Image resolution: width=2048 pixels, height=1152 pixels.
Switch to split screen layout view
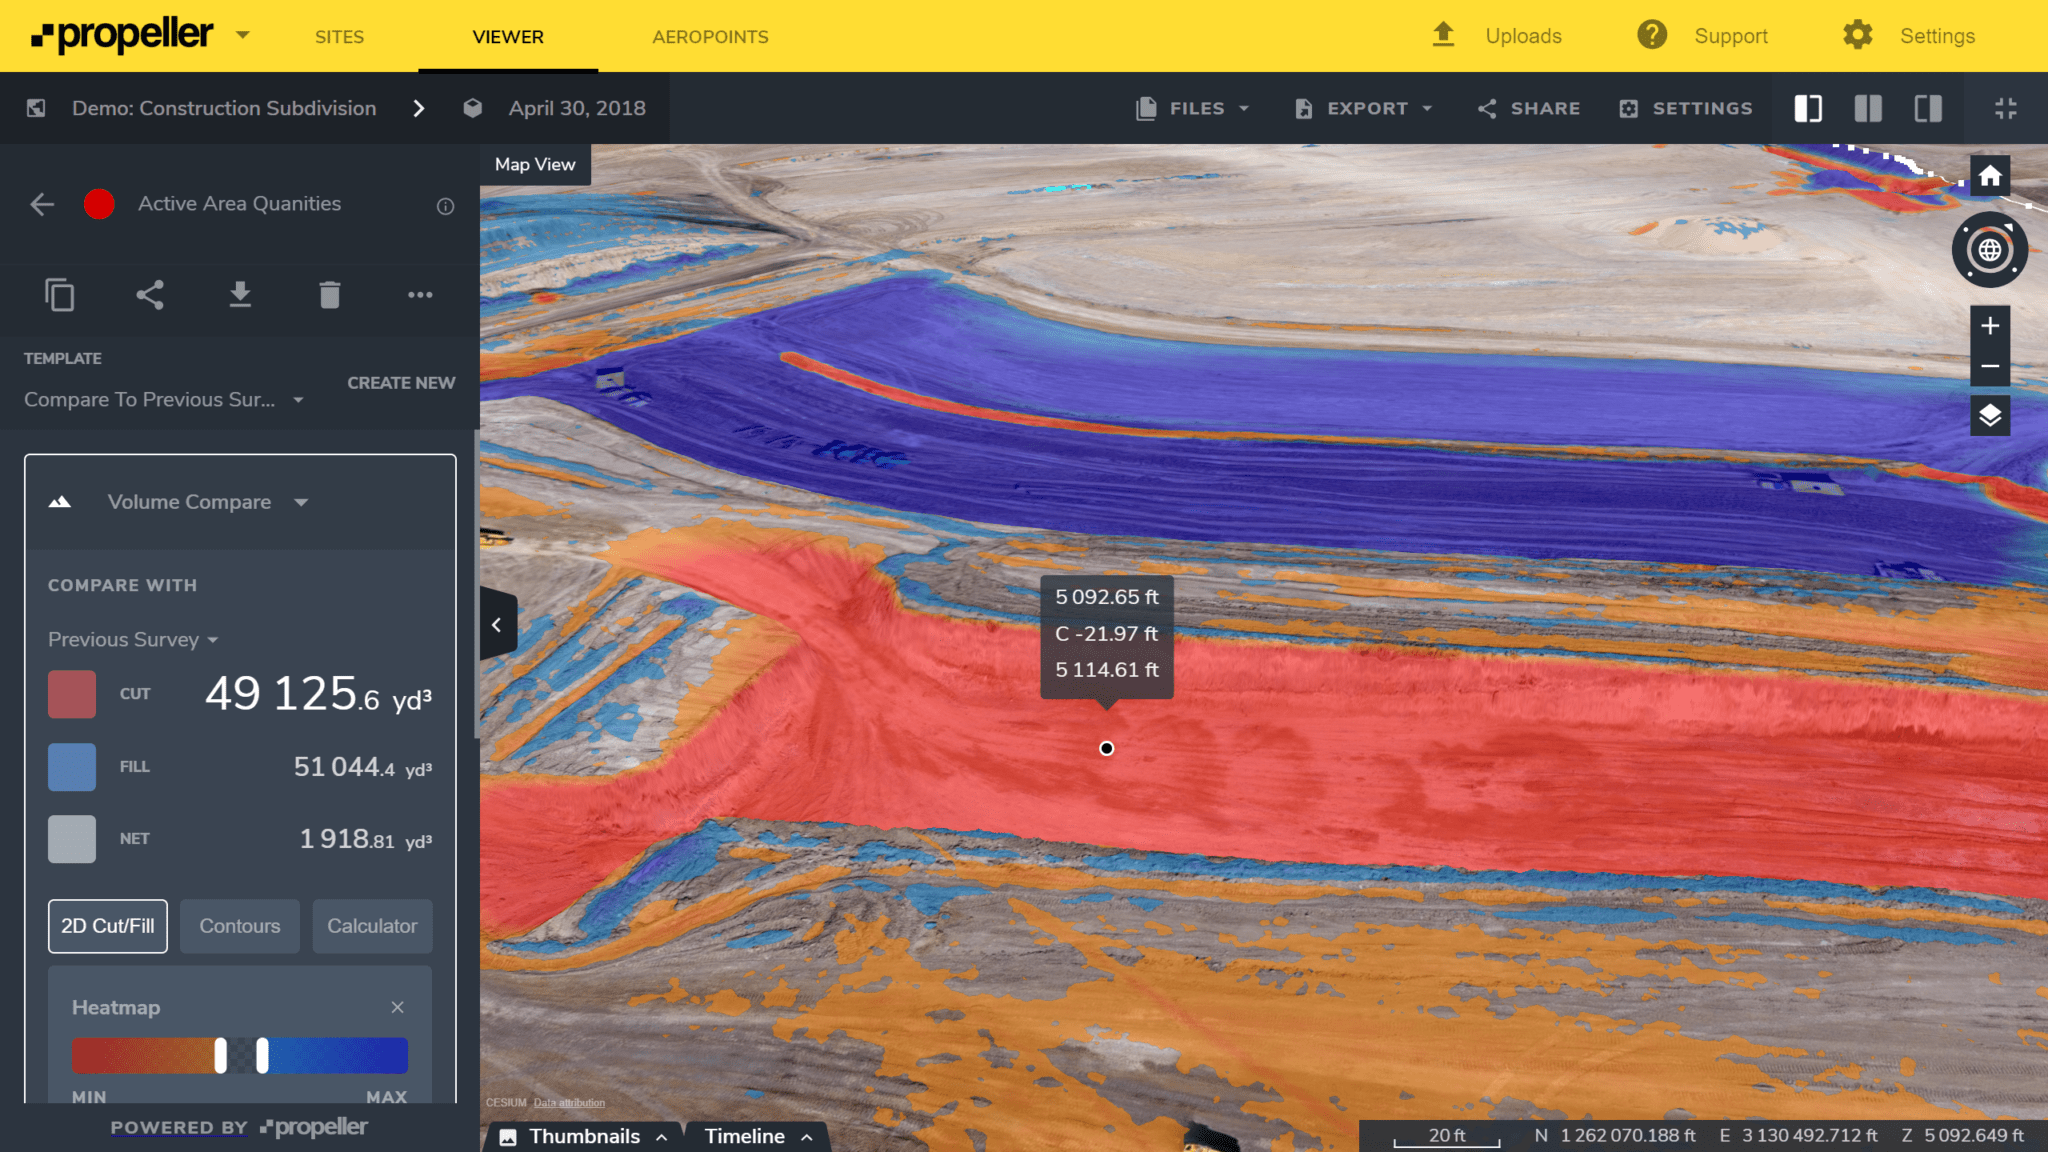[1868, 108]
